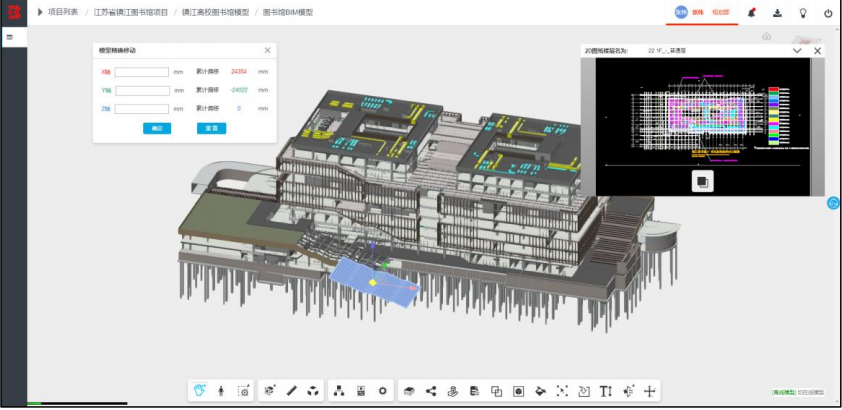Click the blue user avatar in header
This screenshot has width=842, height=410.
[681, 12]
